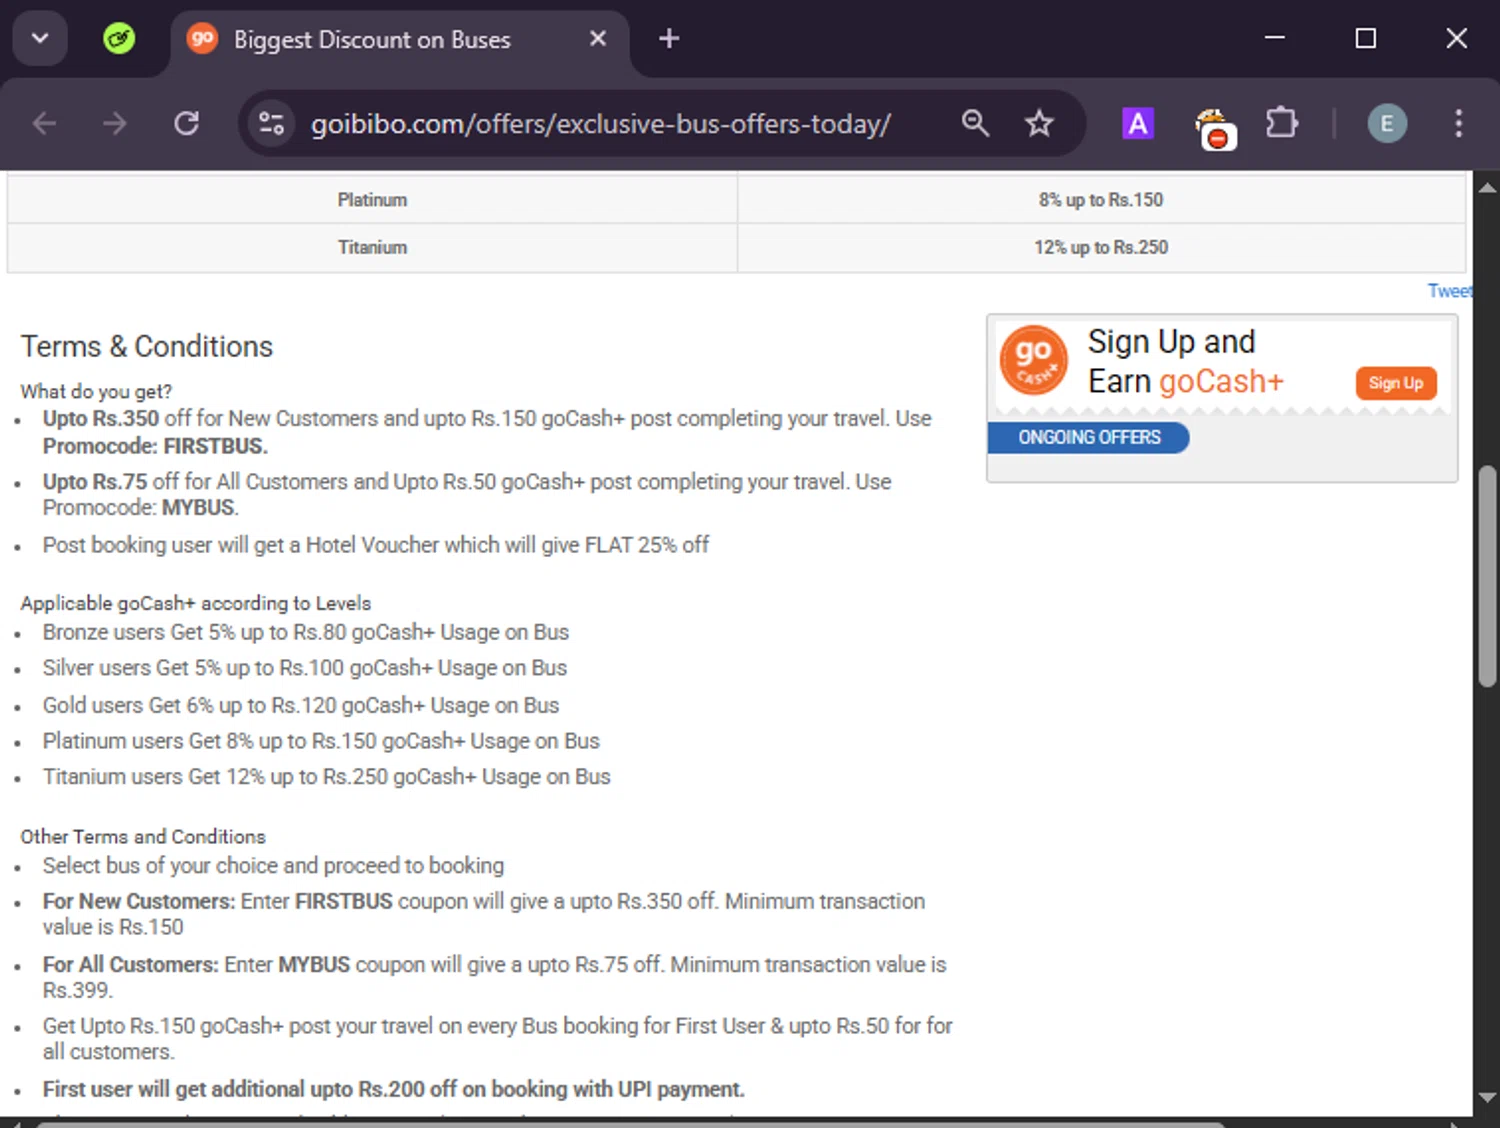The height and width of the screenshot is (1128, 1500).
Task: Click the For All Customers: bold text
Action: (130, 965)
